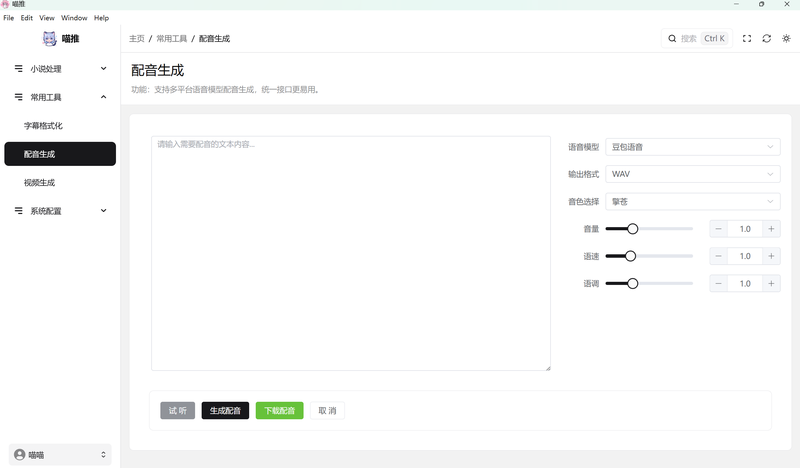
Task: Expand the 小说处理 menu chevron
Action: 104,68
